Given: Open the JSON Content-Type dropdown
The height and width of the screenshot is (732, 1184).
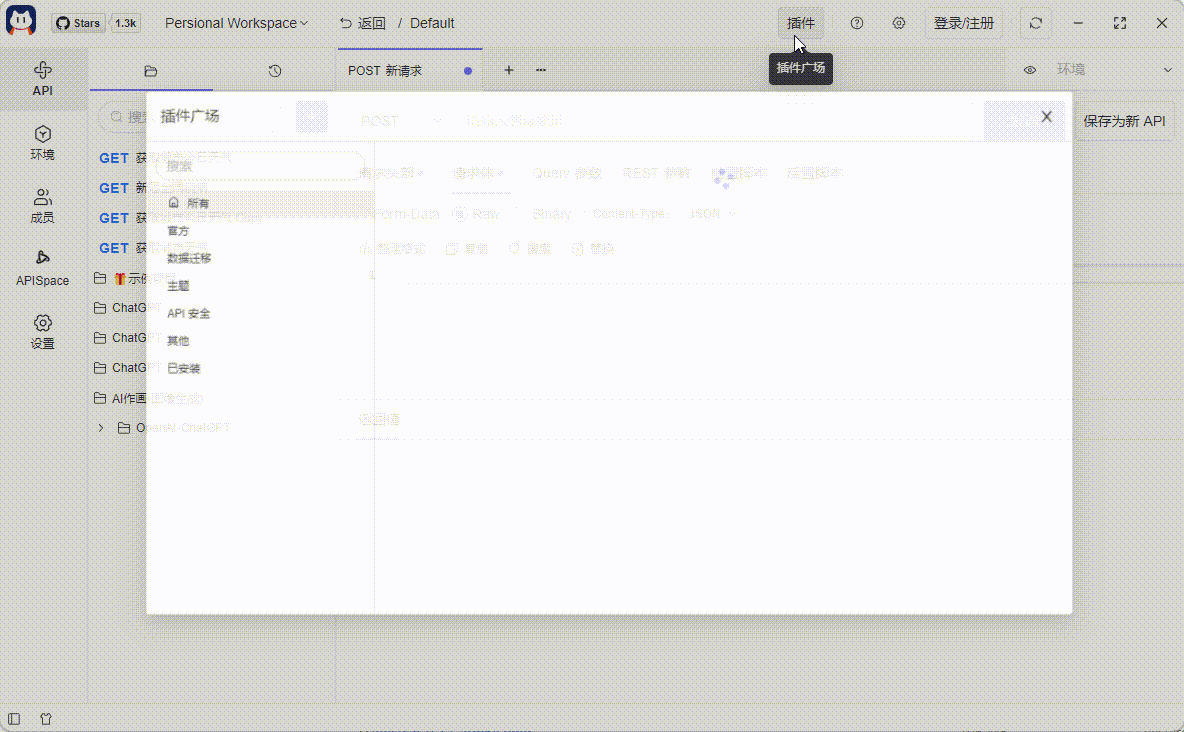Looking at the screenshot, I should pyautogui.click(x=712, y=215).
